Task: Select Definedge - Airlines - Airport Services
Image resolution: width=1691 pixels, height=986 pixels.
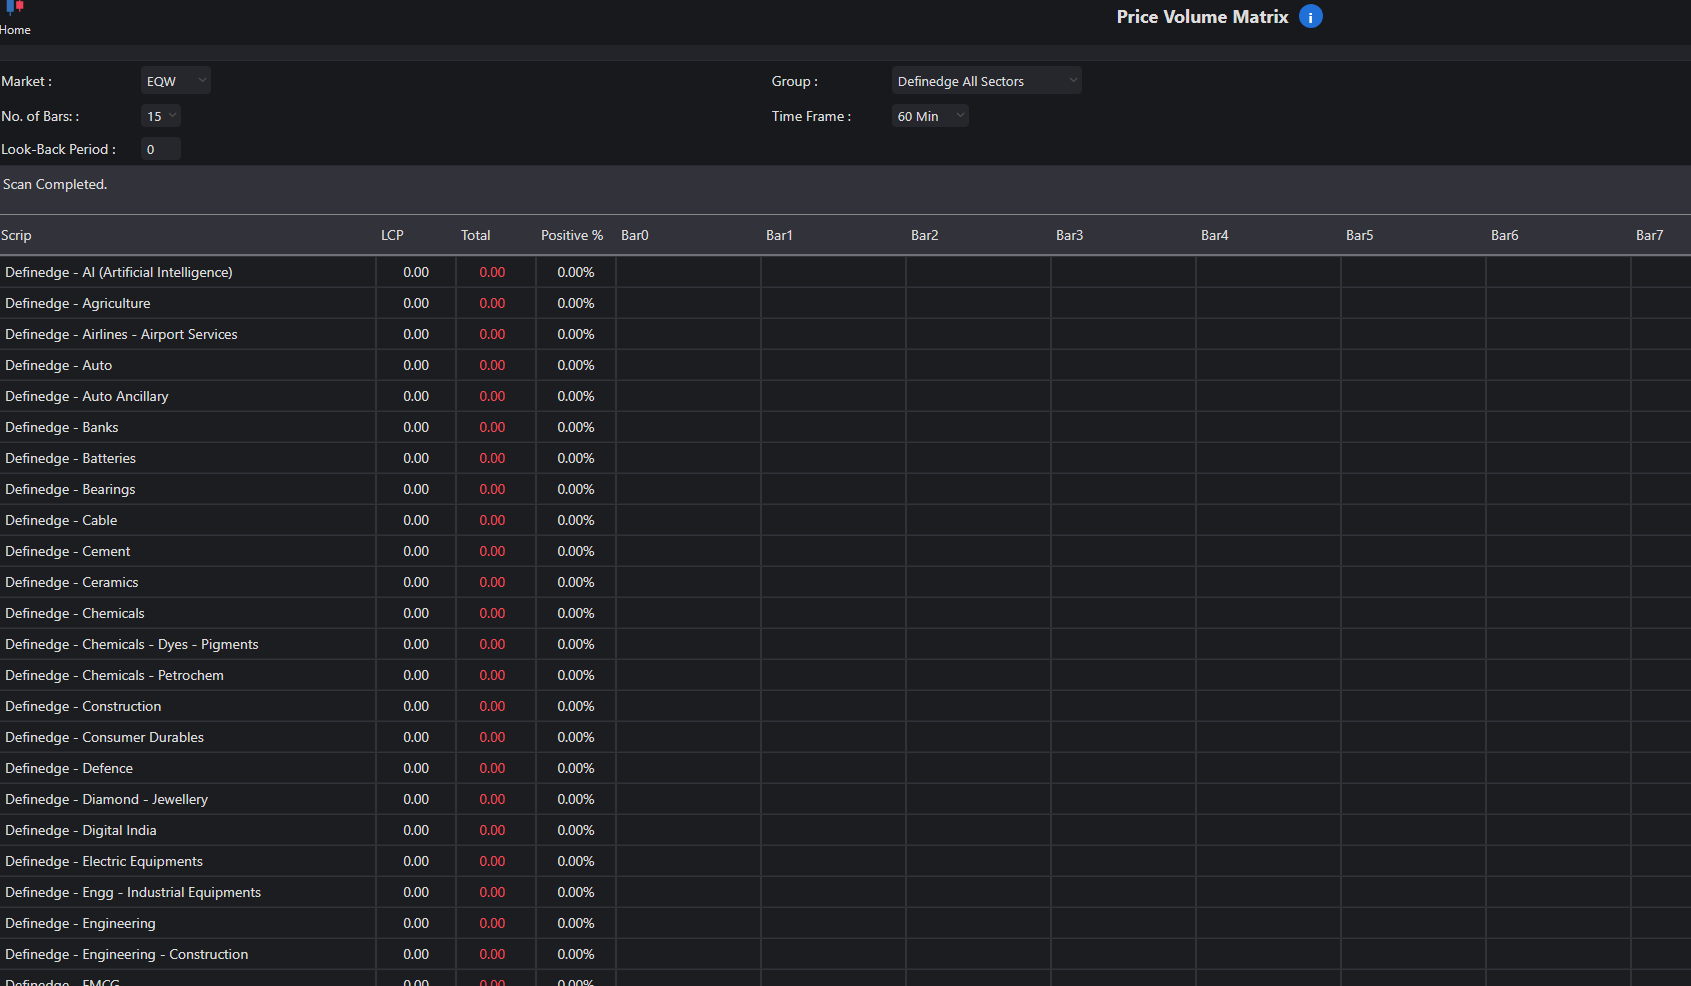Action: [121, 334]
